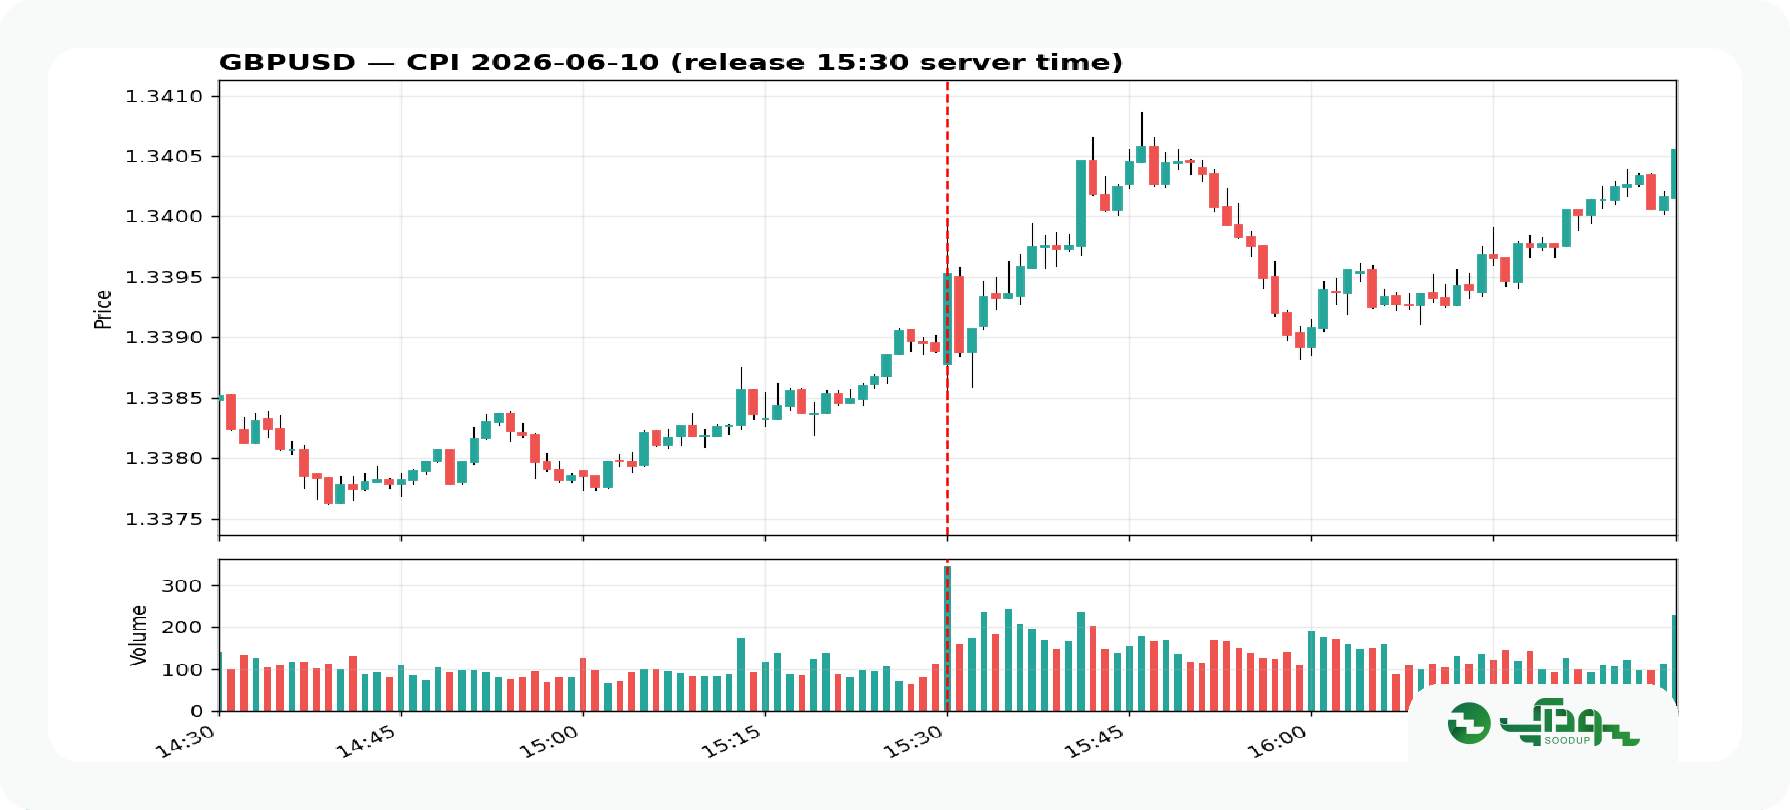The image size is (1790, 810).
Task: Click the 1.3385 price axis label
Action: click(x=164, y=398)
